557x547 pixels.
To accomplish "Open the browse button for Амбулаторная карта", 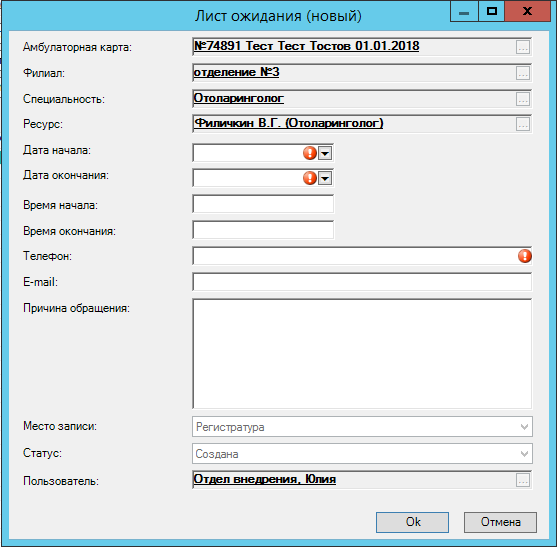I will coord(523,47).
